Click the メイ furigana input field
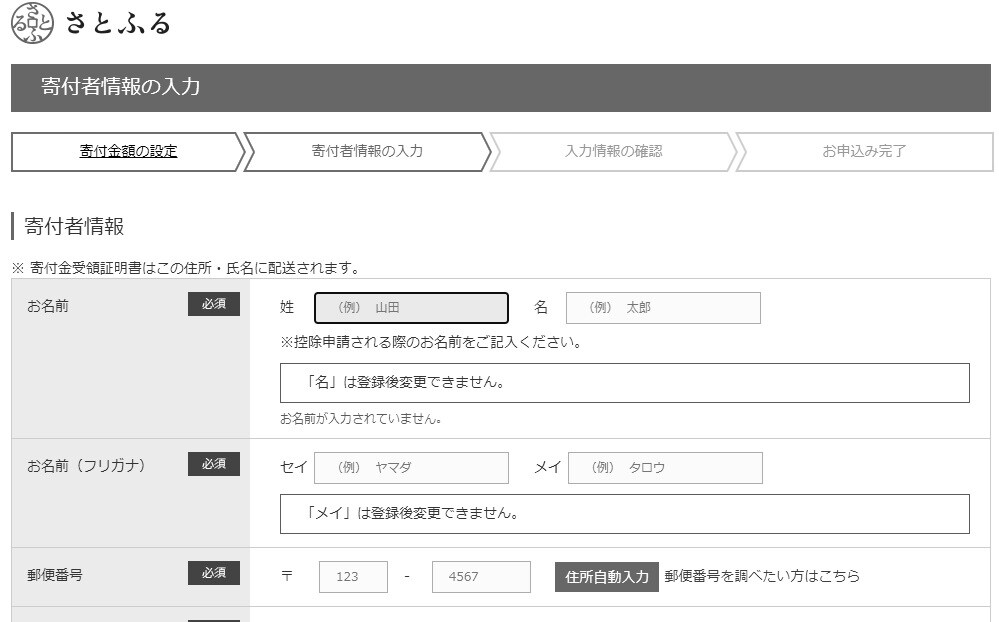Viewport: 999px width, 622px height. pos(665,468)
